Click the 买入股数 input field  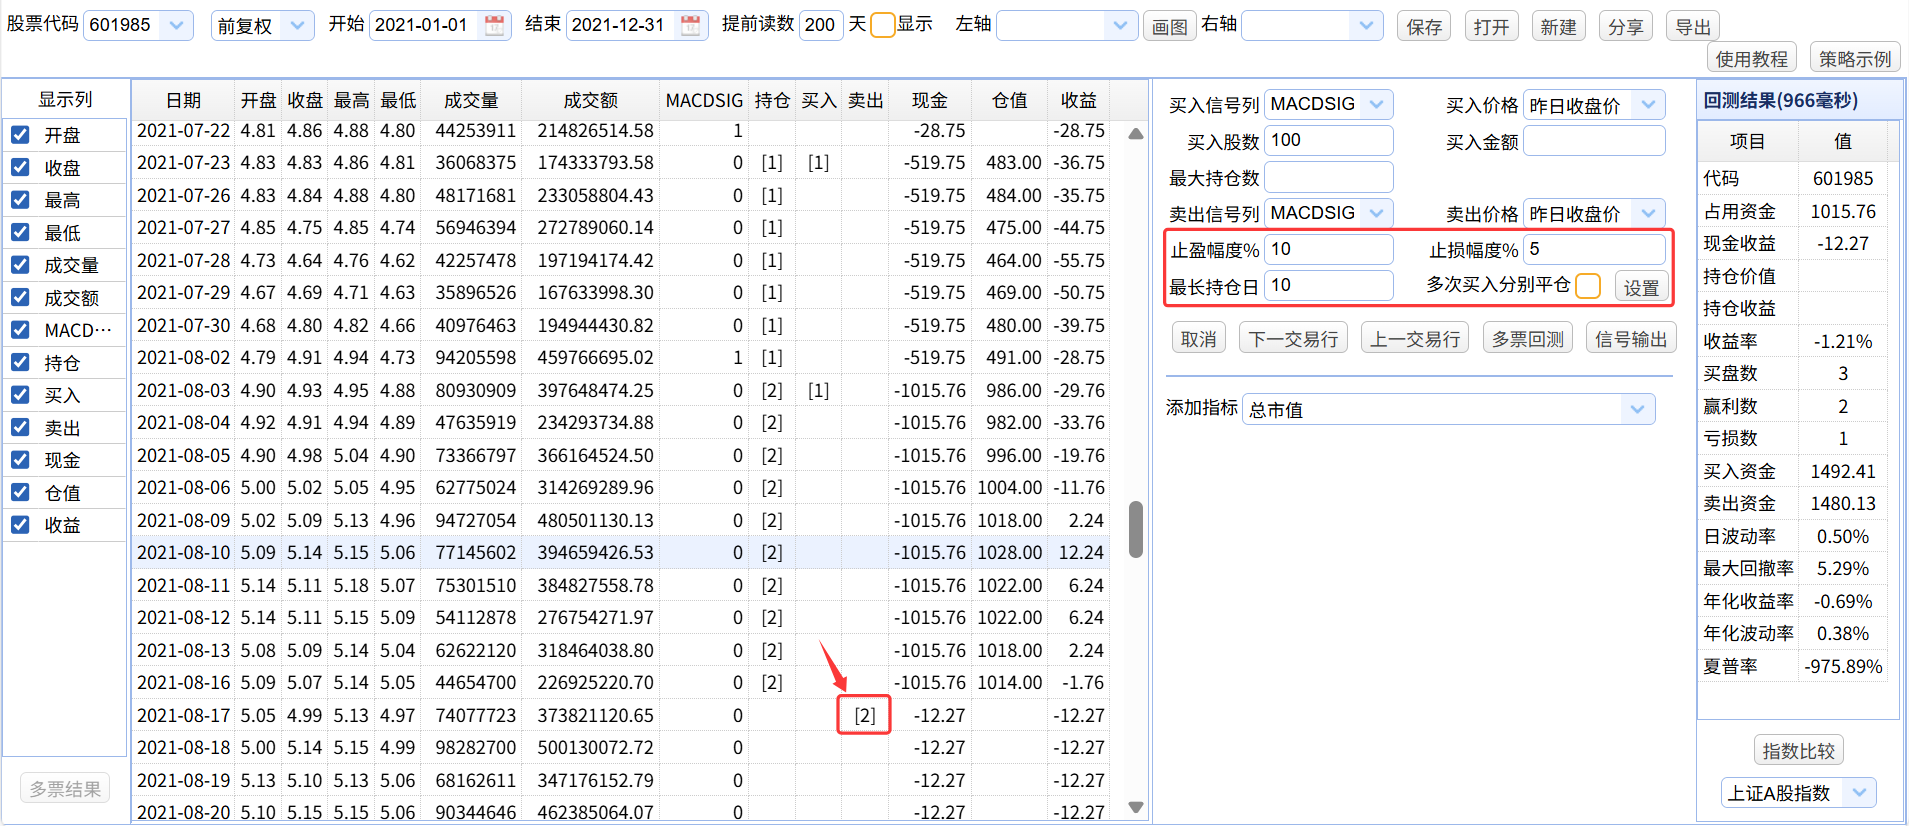(1329, 140)
